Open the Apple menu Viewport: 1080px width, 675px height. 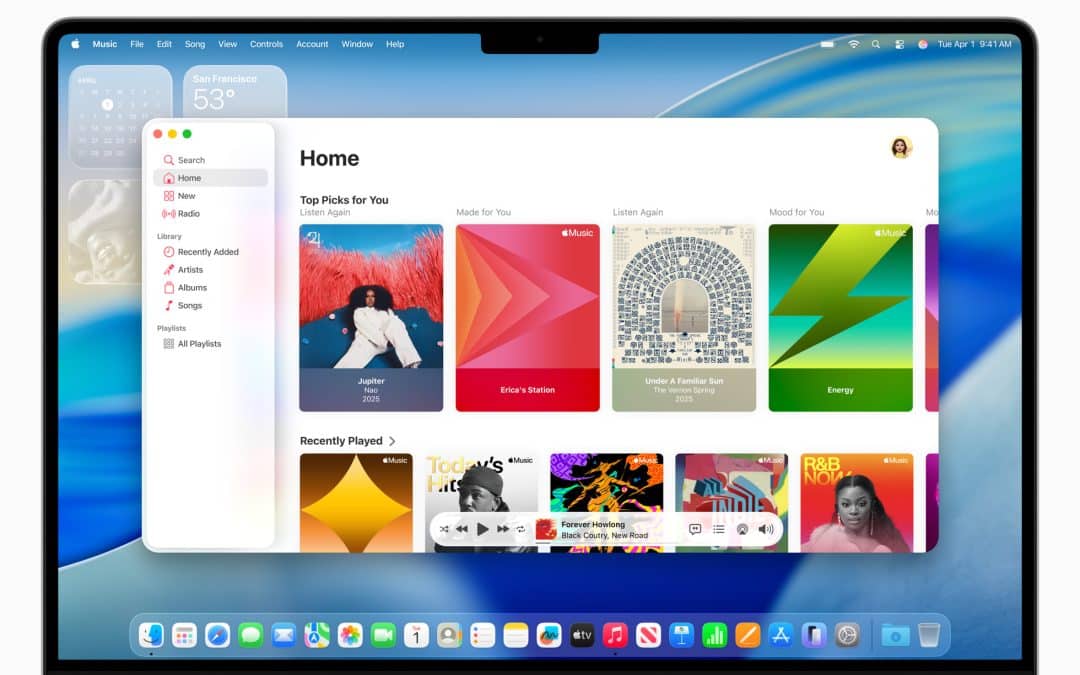pos(75,43)
